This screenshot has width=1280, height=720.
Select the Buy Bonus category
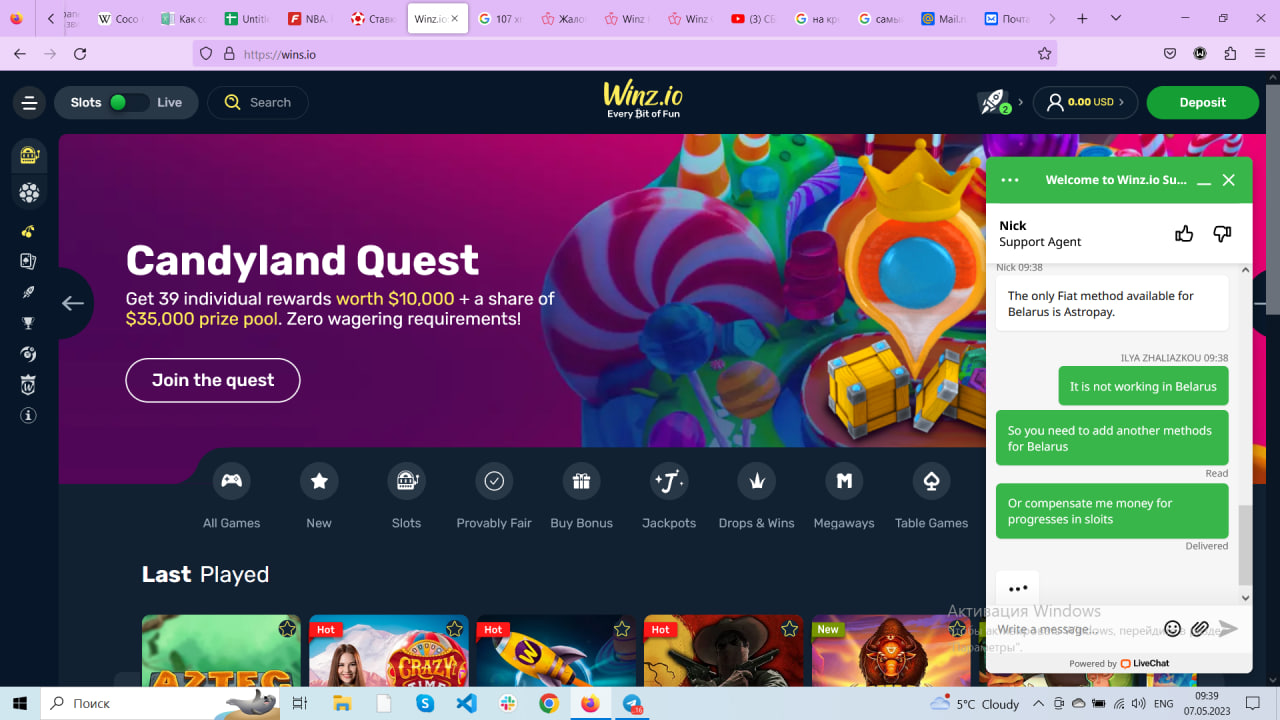581,497
